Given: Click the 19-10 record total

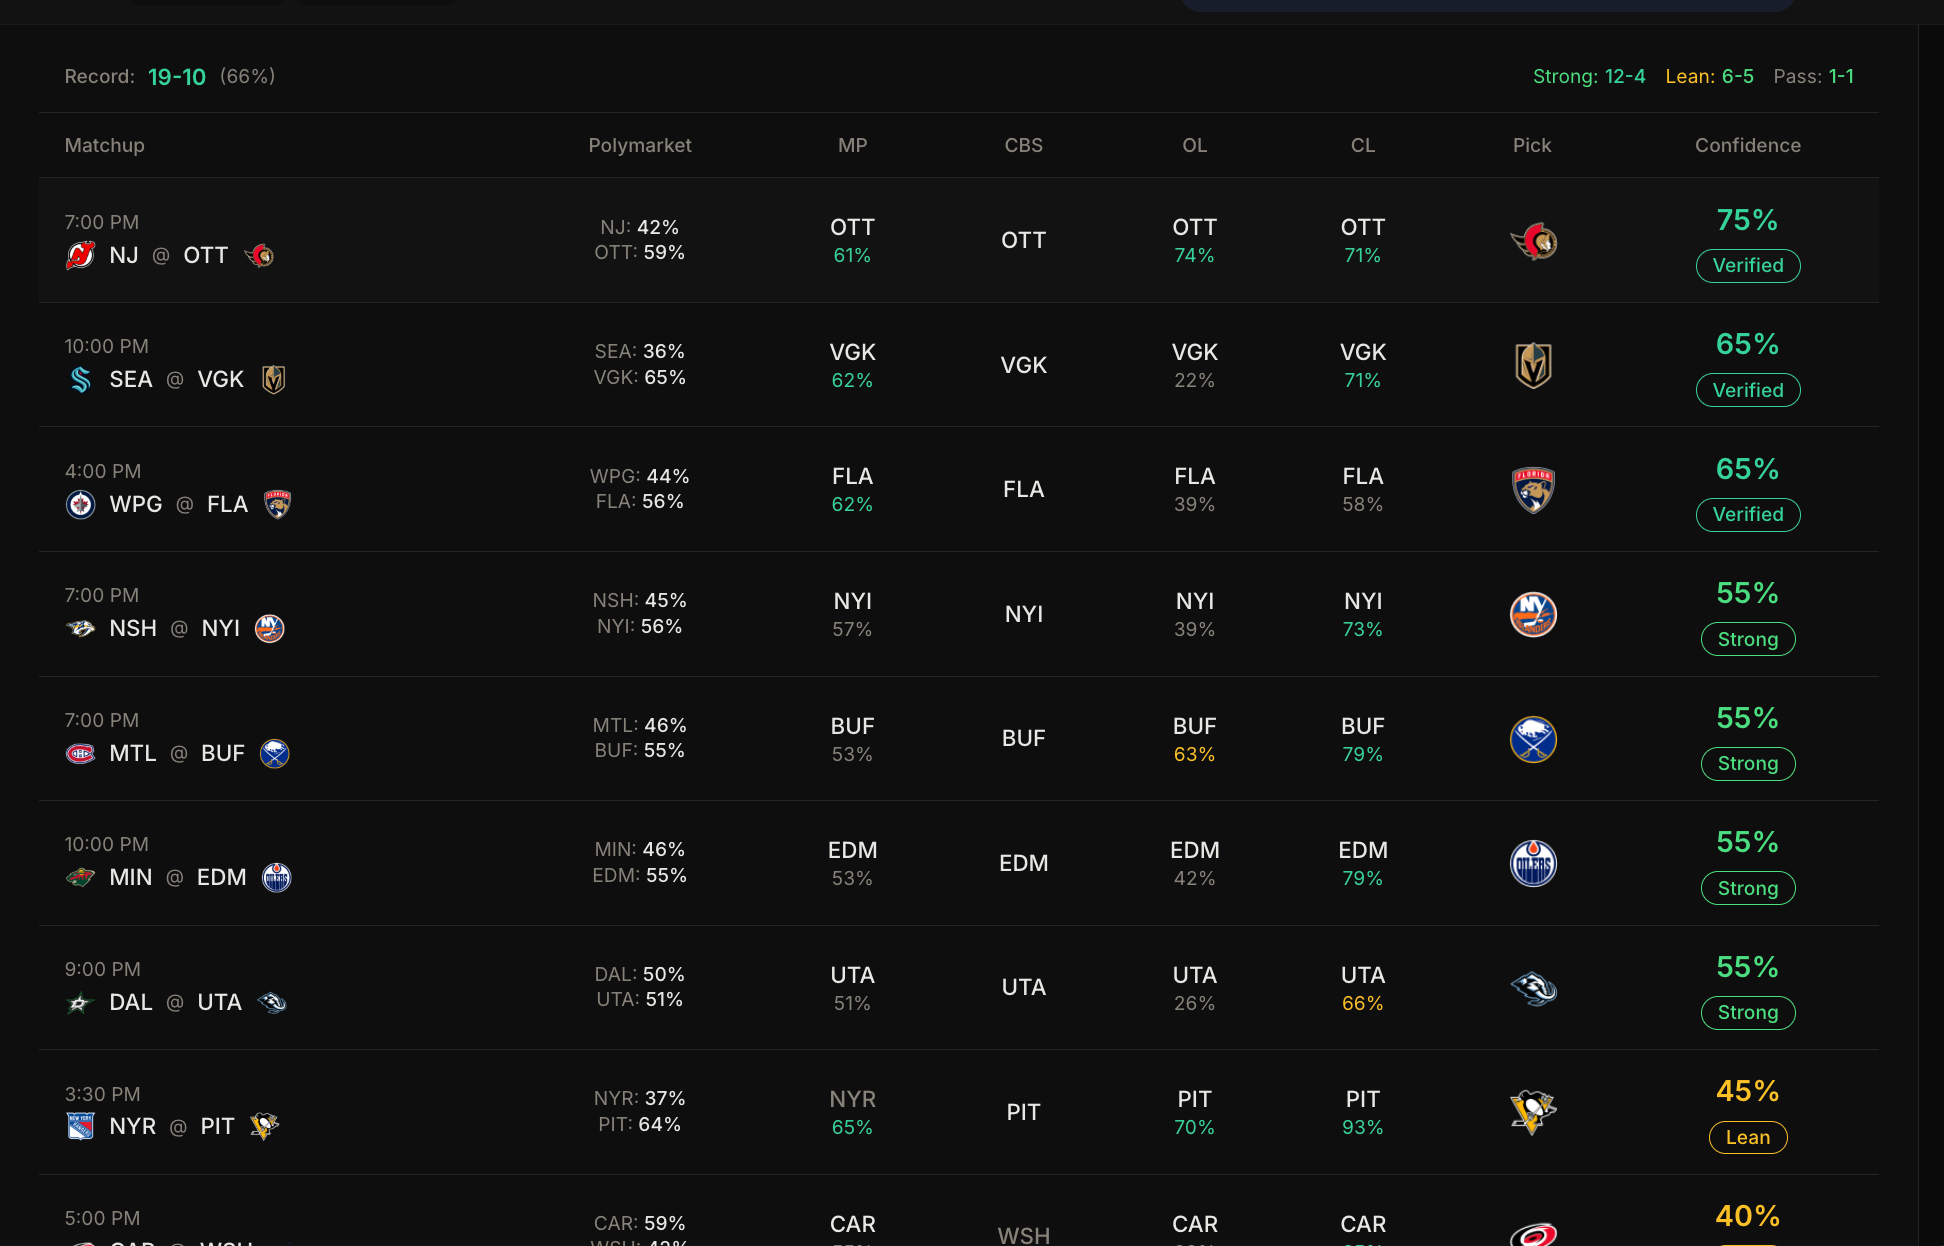Looking at the screenshot, I should [177, 77].
